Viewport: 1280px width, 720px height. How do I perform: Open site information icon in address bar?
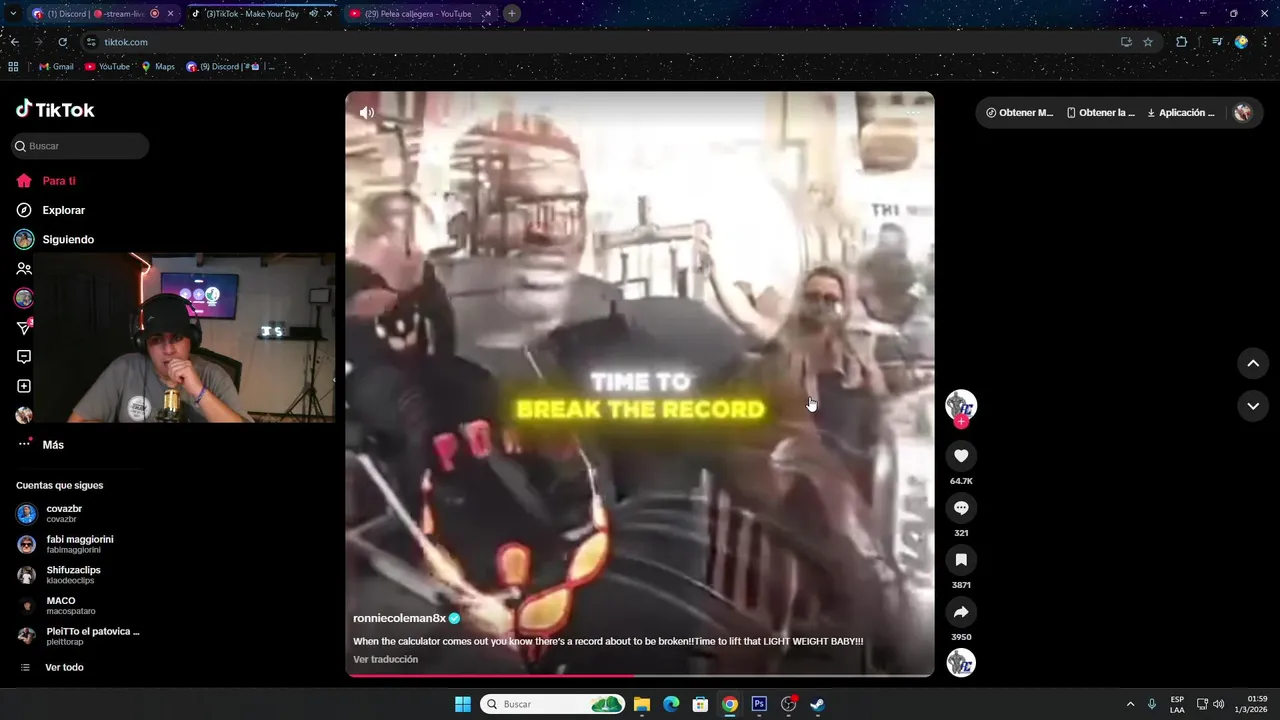[91, 42]
